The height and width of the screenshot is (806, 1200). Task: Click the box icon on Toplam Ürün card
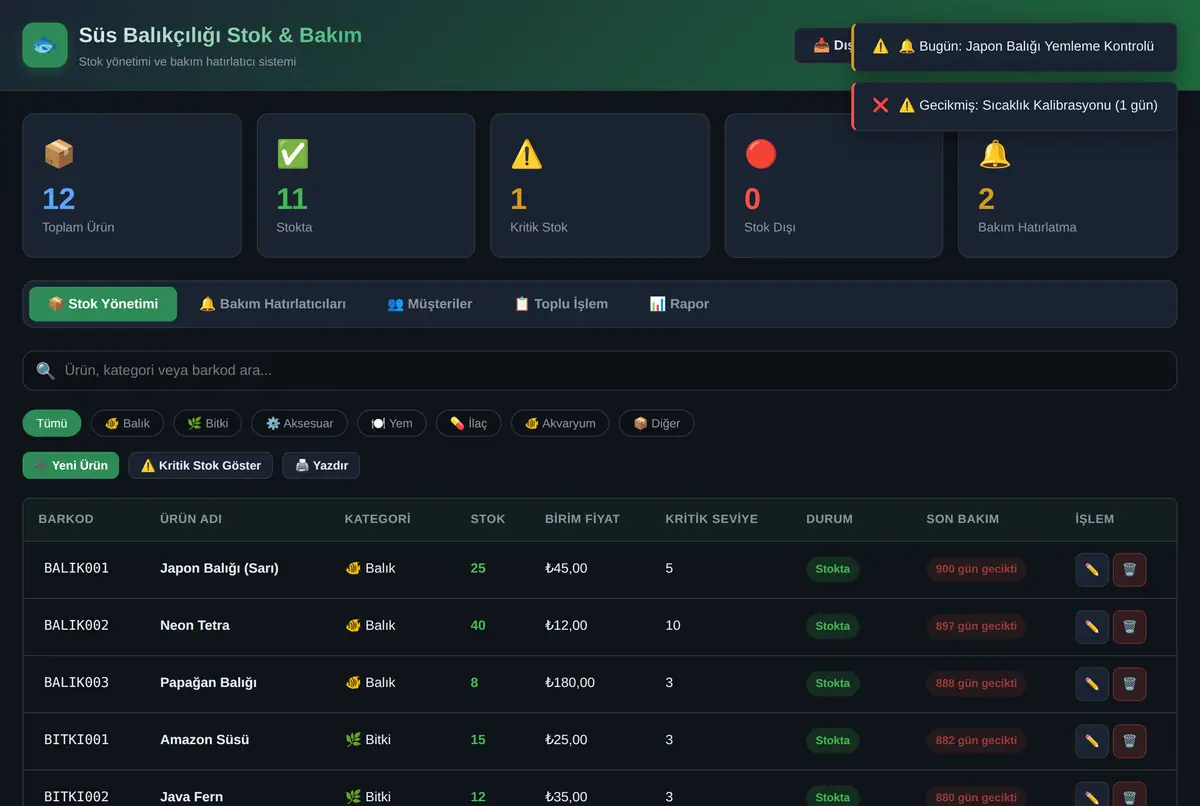59,154
